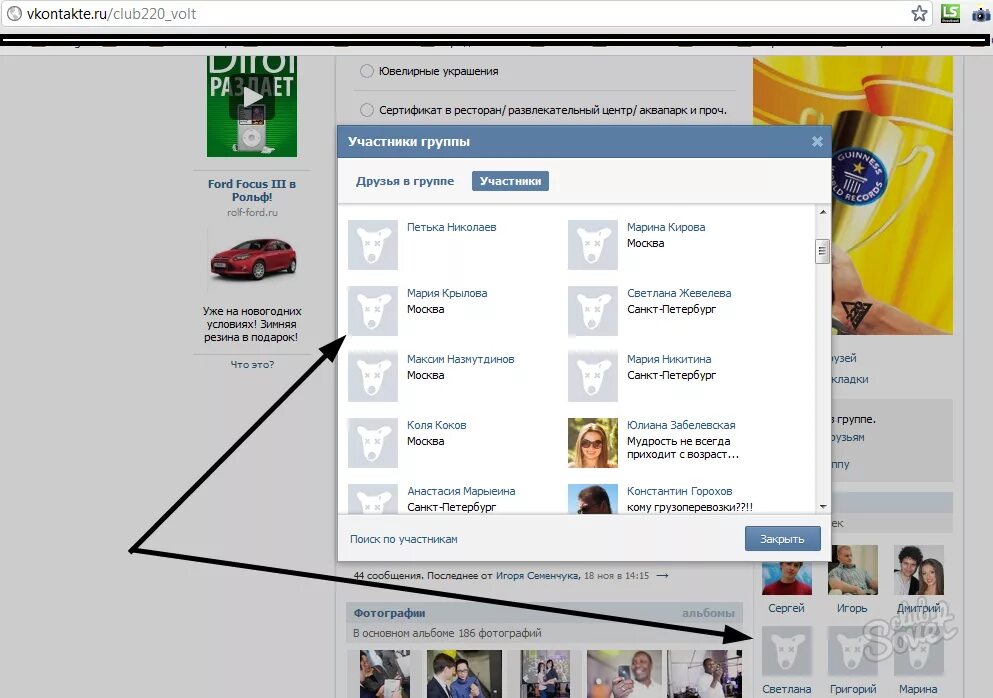Image resolution: width=993 pixels, height=698 pixels.
Task: Open the Игоря Семенчука author link
Action: [x=536, y=576]
